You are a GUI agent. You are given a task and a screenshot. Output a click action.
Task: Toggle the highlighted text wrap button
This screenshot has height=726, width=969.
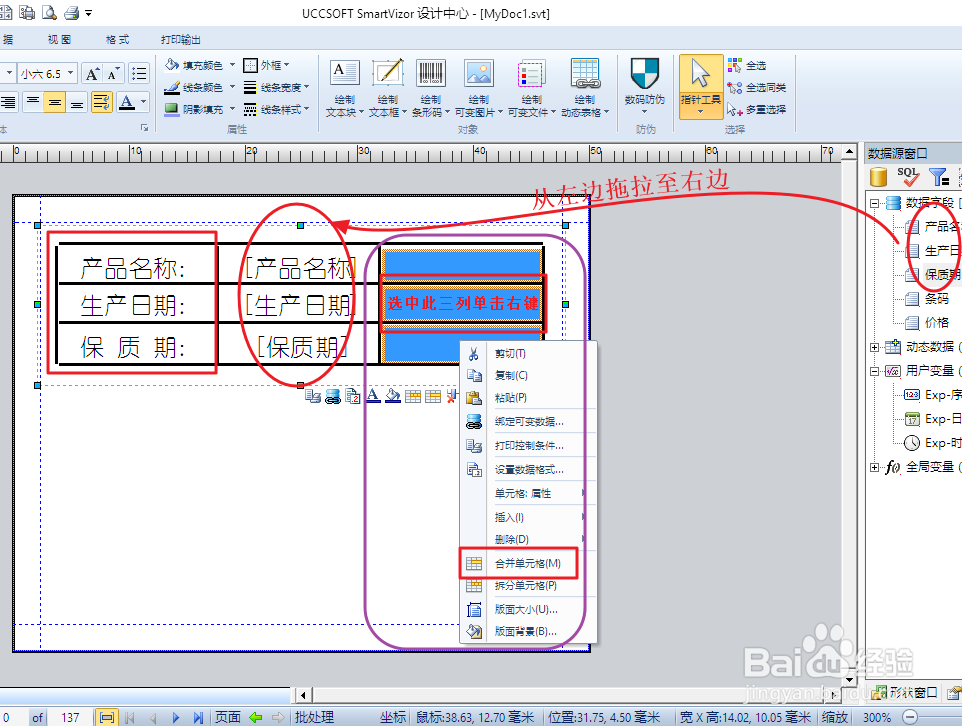(101, 101)
